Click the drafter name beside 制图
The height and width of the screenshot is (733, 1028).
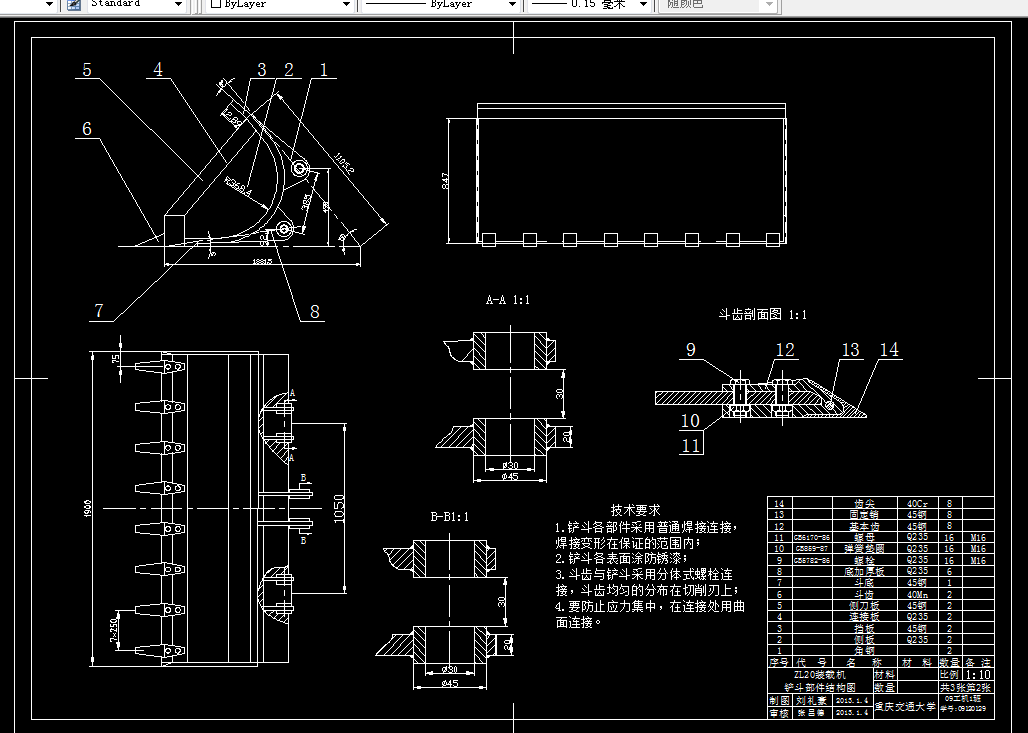(811, 700)
